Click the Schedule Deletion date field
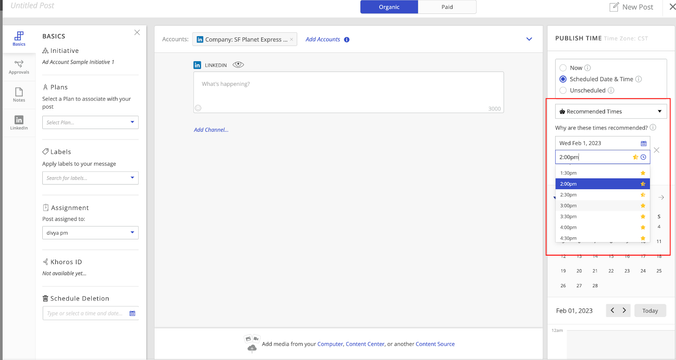 90,313
